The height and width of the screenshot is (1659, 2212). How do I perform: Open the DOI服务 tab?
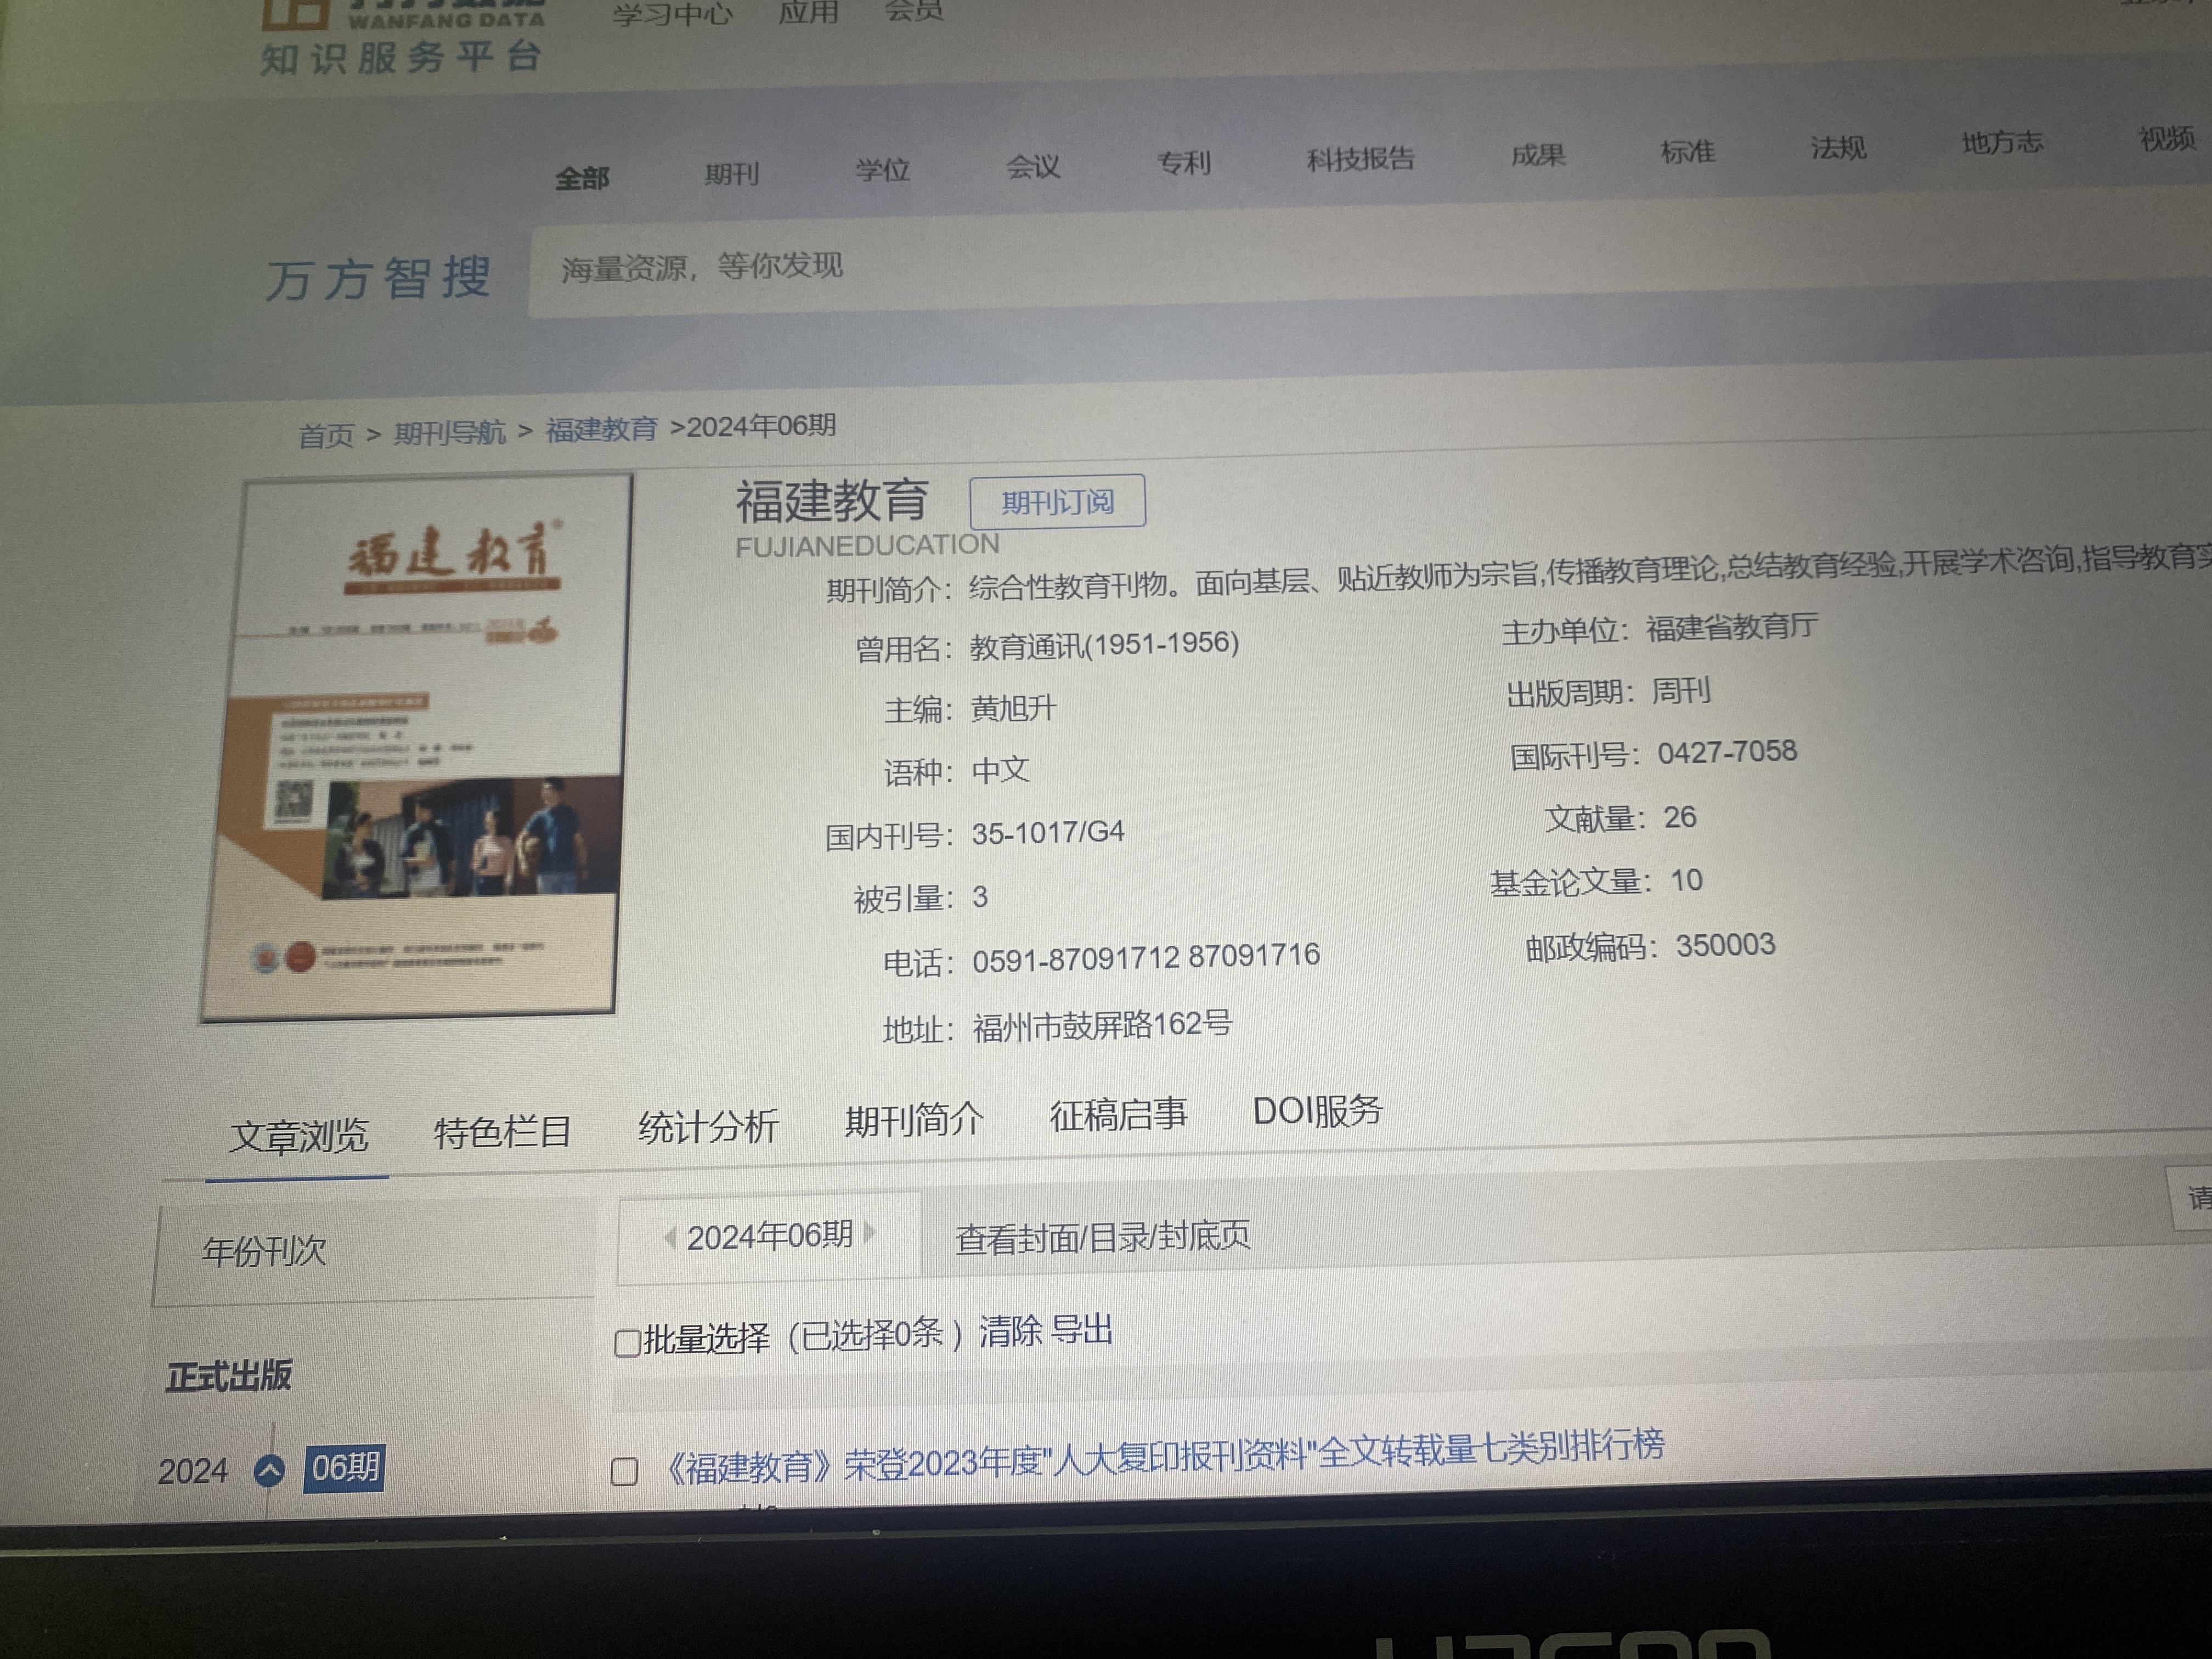point(1317,1110)
